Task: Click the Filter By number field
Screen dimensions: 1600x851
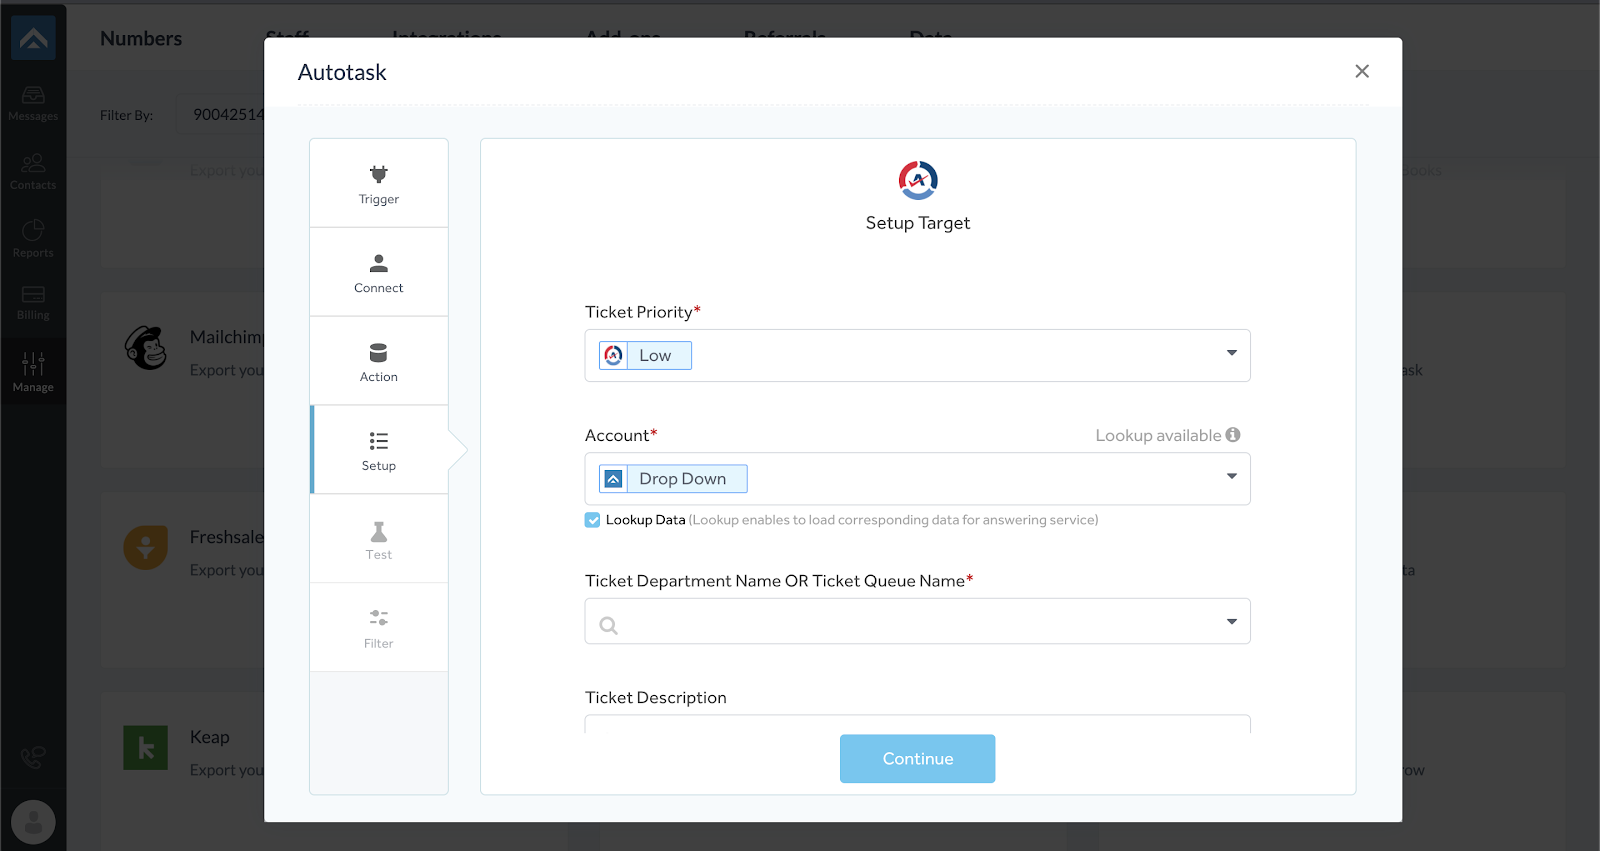Action: 222,114
